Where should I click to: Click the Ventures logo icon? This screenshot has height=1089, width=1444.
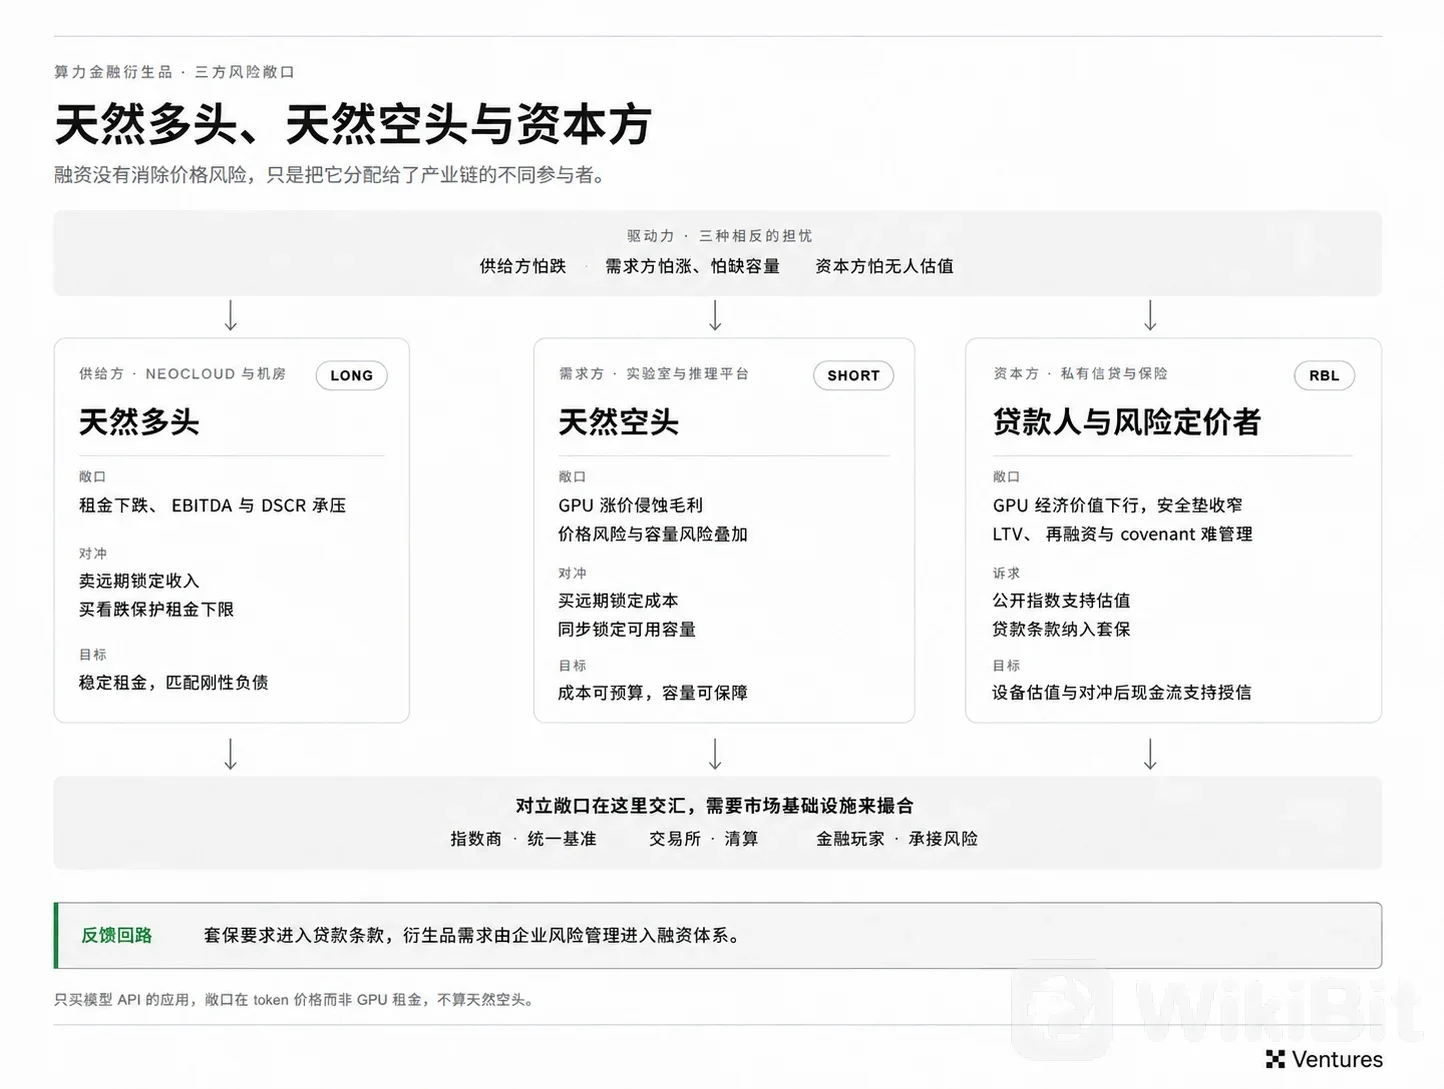(x=1275, y=1059)
